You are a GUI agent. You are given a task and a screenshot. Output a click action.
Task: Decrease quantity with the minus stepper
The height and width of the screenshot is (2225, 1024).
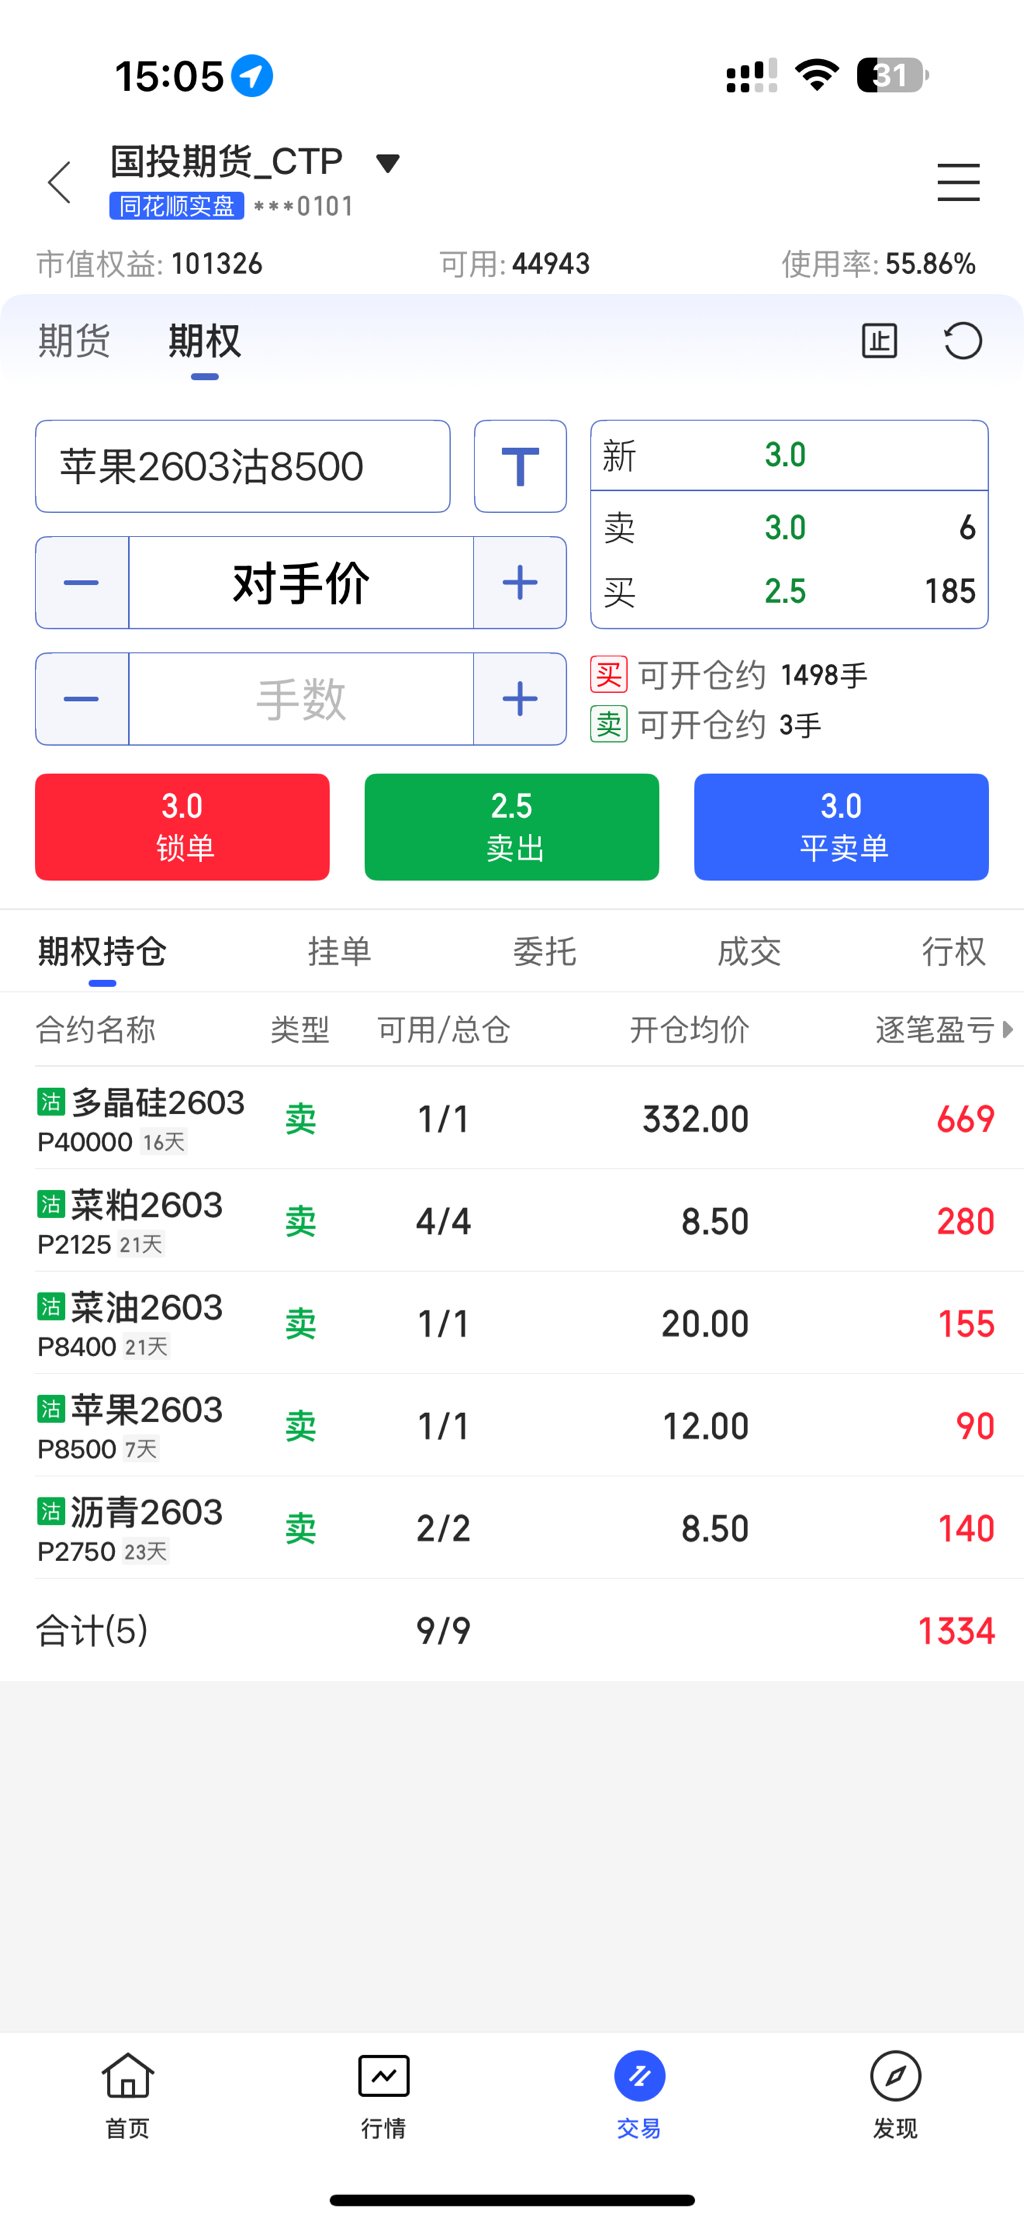82,699
